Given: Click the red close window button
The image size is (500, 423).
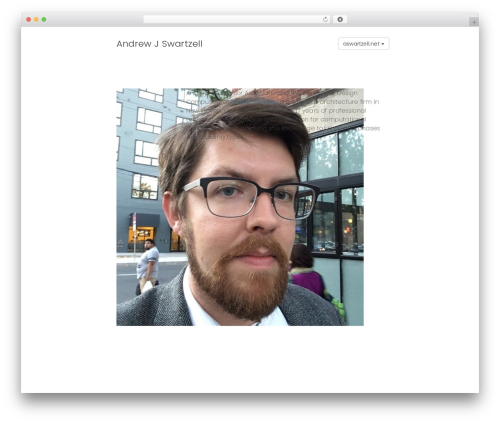Looking at the screenshot, I should pyautogui.click(x=29, y=20).
